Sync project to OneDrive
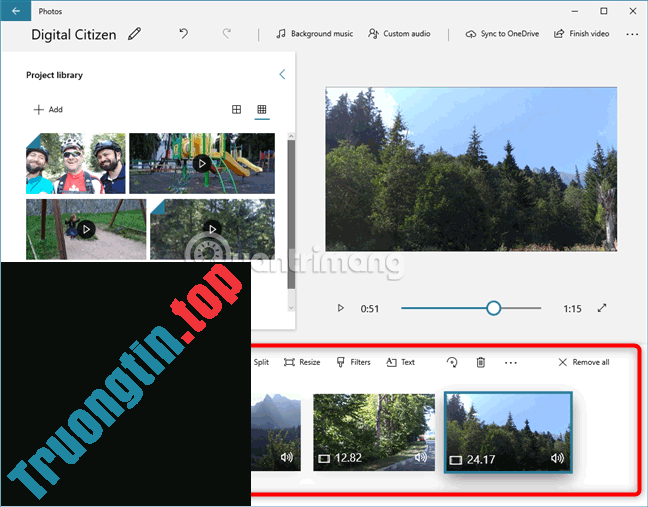 [x=502, y=34]
